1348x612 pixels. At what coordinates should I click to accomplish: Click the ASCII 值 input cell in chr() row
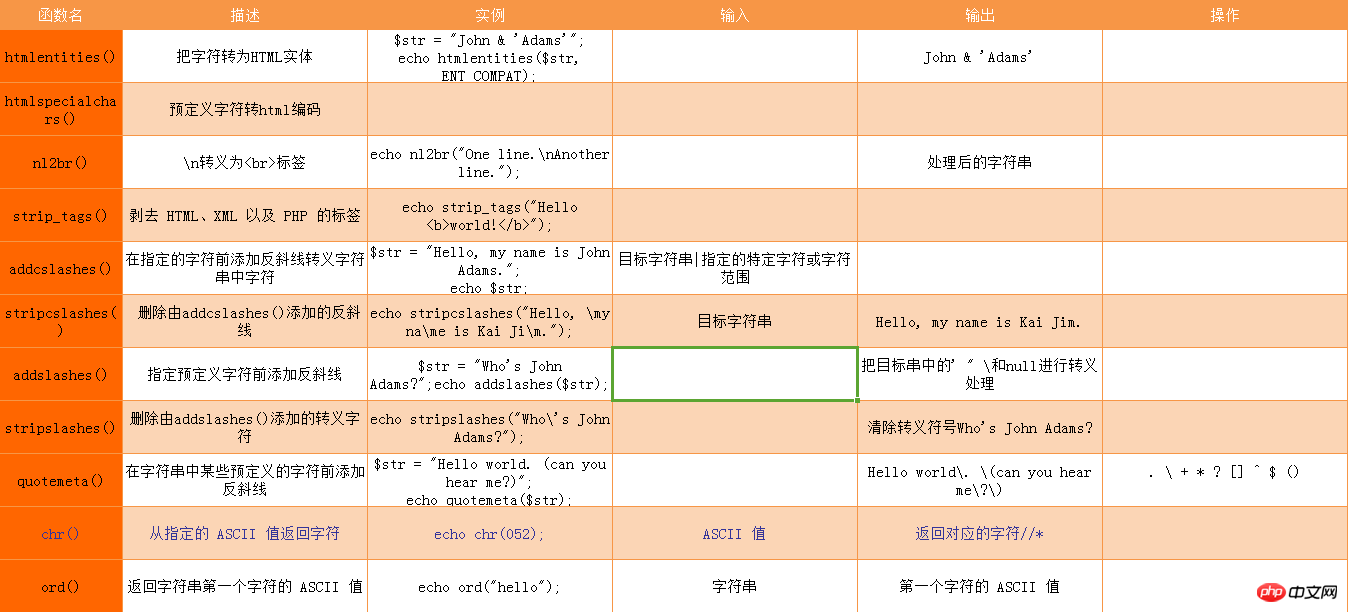(x=735, y=533)
